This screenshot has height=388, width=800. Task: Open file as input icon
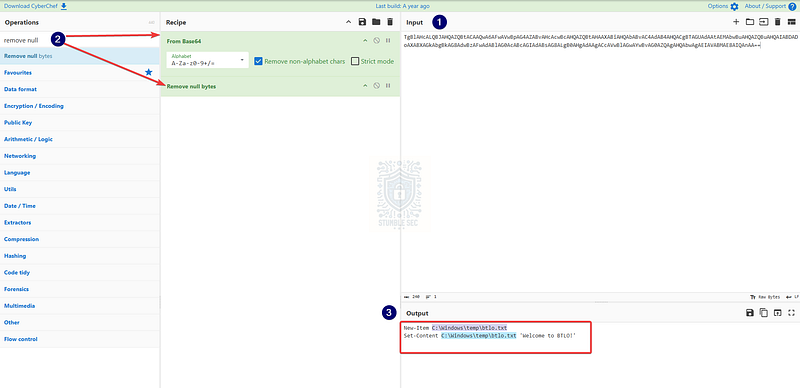click(763, 22)
